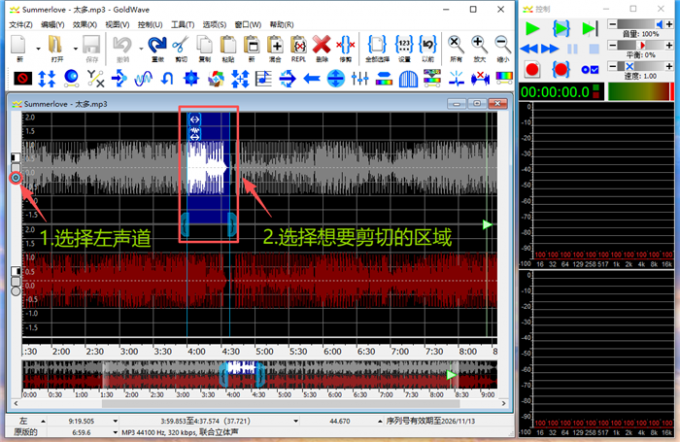Viewport: 680px width, 442px height.
Task: Click the speed slider in control panel
Action: [643, 65]
